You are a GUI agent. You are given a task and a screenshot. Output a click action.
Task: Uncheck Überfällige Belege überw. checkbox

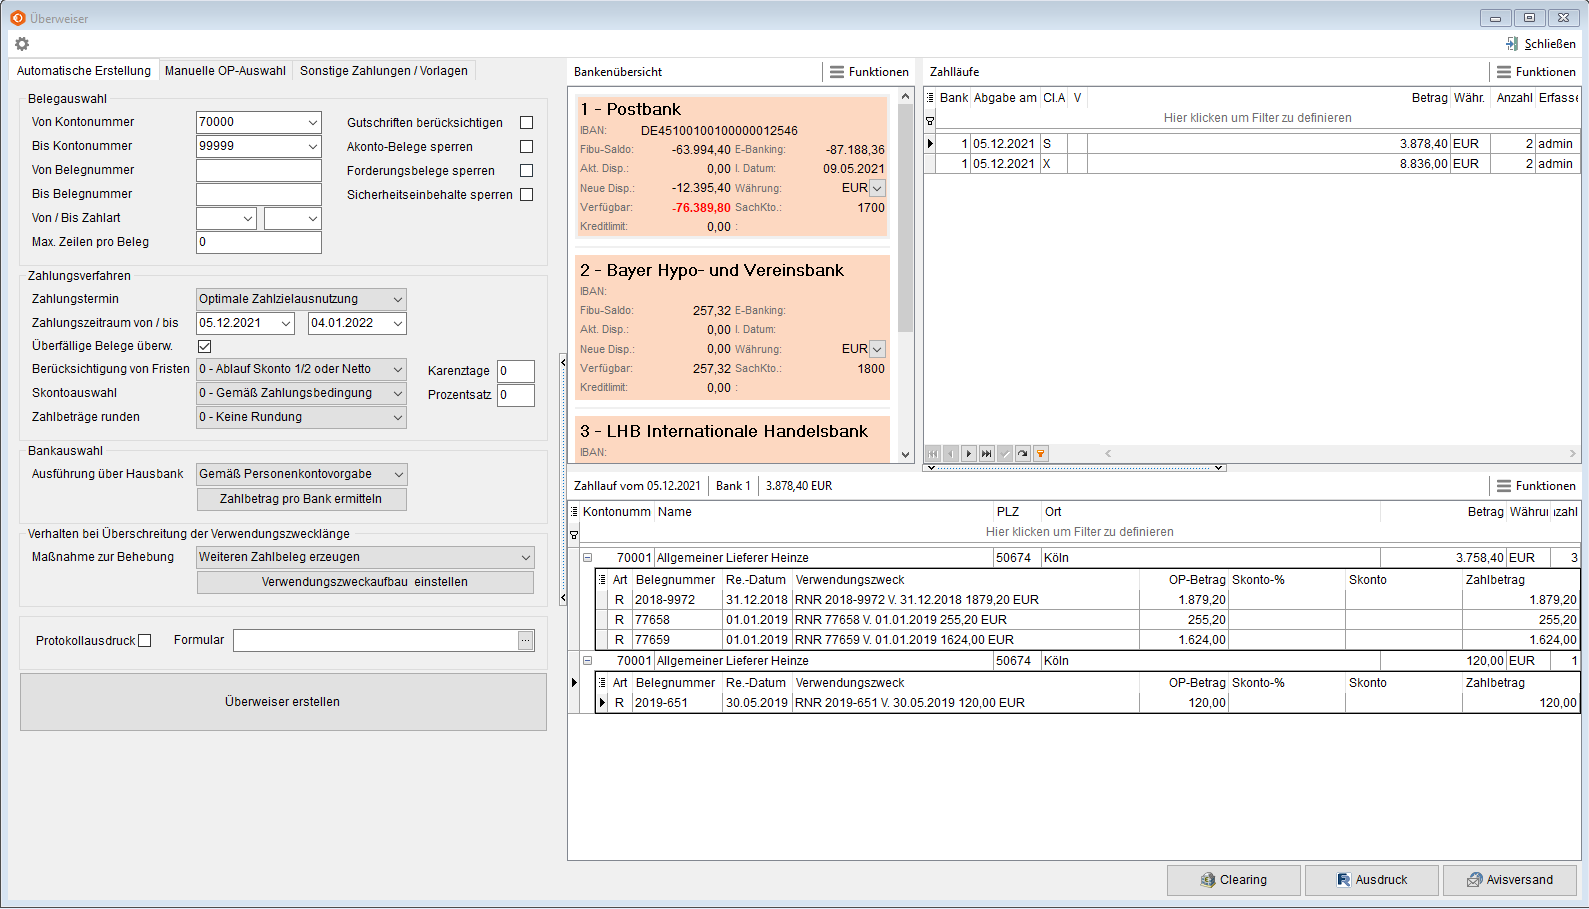(x=205, y=347)
